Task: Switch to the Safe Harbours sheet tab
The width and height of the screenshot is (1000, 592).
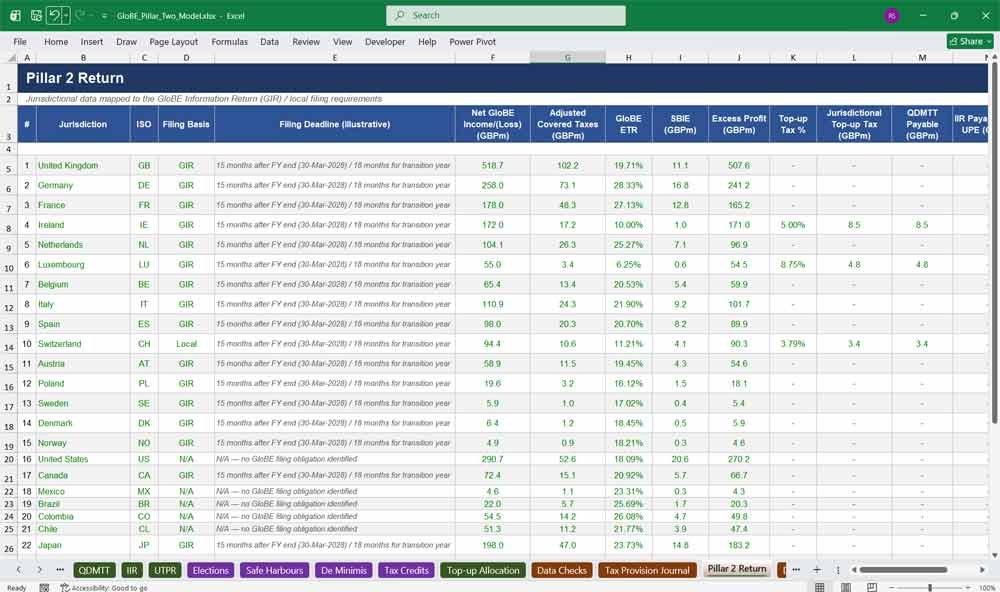Action: pyautogui.click(x=274, y=570)
